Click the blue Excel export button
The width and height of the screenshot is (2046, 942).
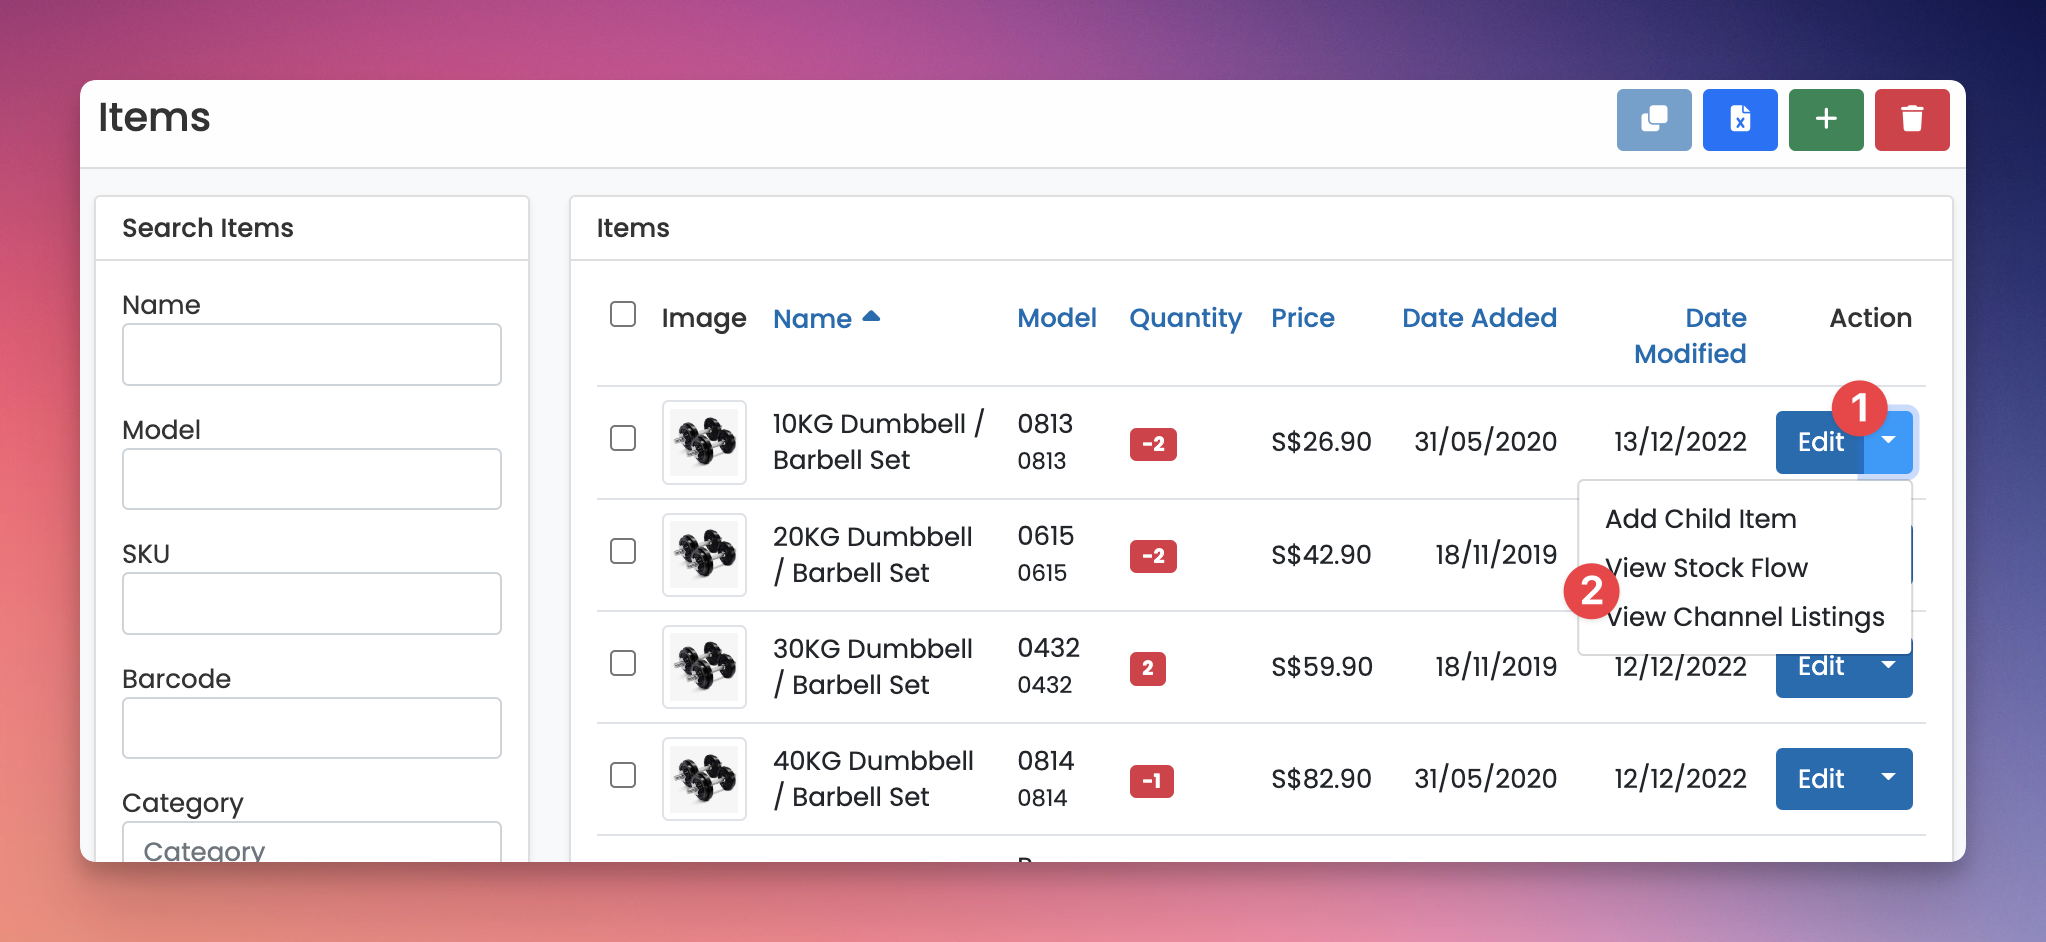coord(1740,120)
